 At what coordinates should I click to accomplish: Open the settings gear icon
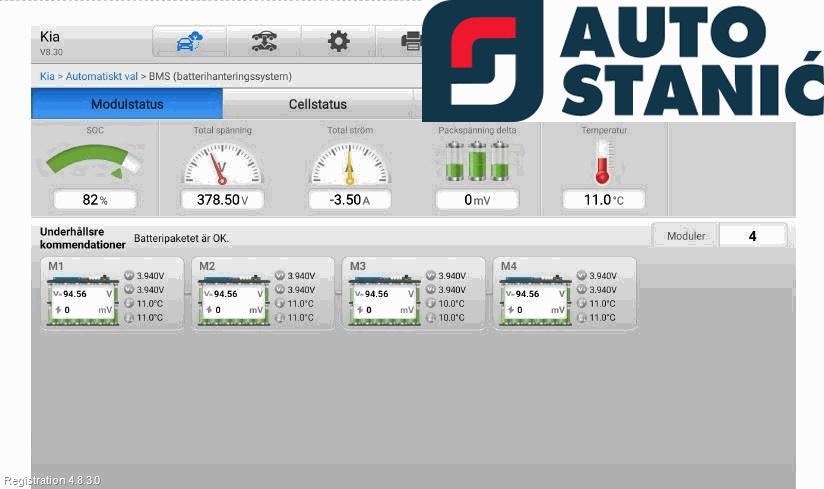[x=338, y=41]
